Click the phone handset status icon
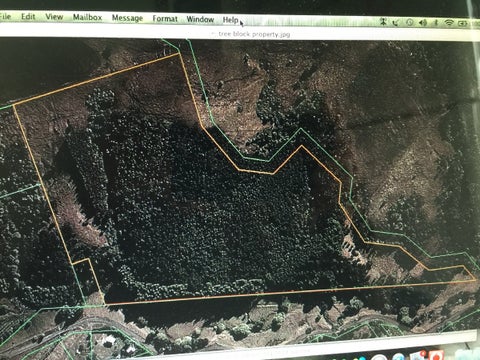 (396, 22)
